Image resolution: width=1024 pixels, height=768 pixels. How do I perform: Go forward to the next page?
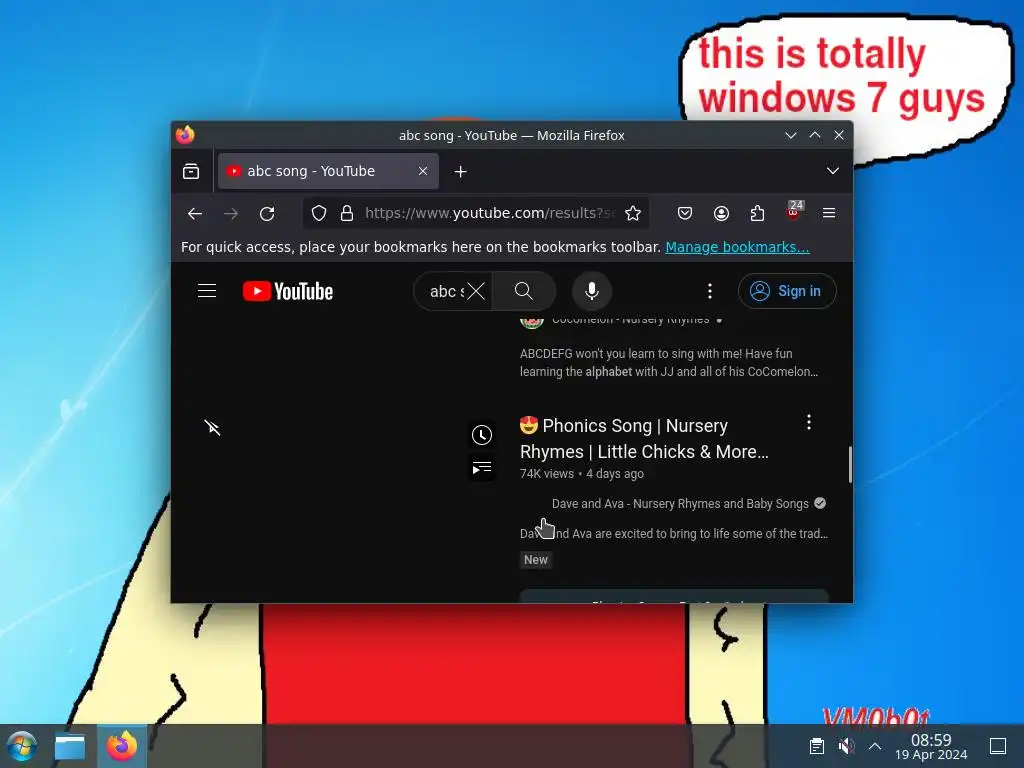[231, 214]
